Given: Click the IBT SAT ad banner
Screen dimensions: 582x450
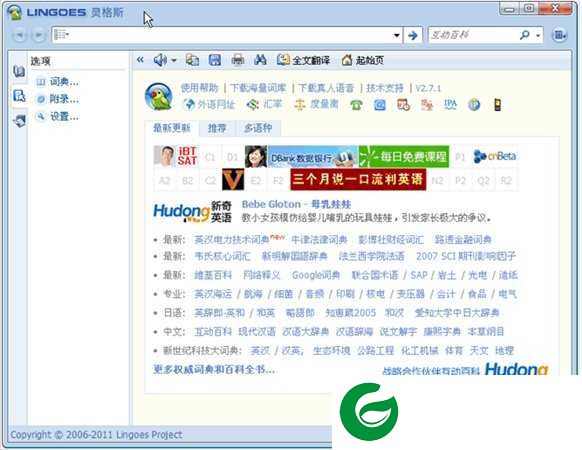Looking at the screenshot, I should (x=176, y=156).
